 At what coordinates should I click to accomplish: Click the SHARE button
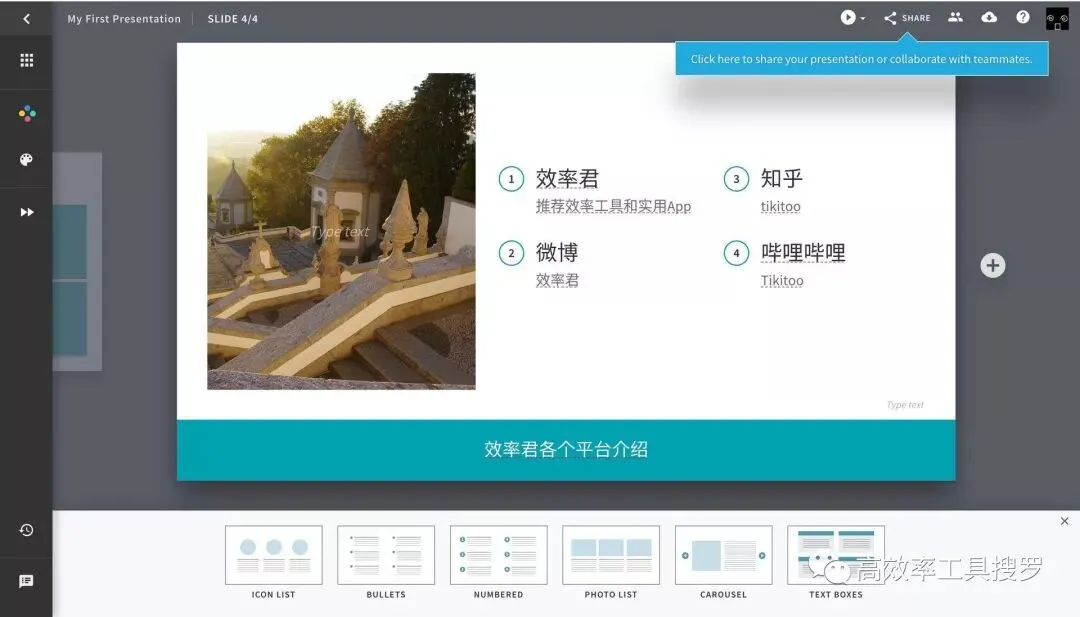tap(907, 19)
